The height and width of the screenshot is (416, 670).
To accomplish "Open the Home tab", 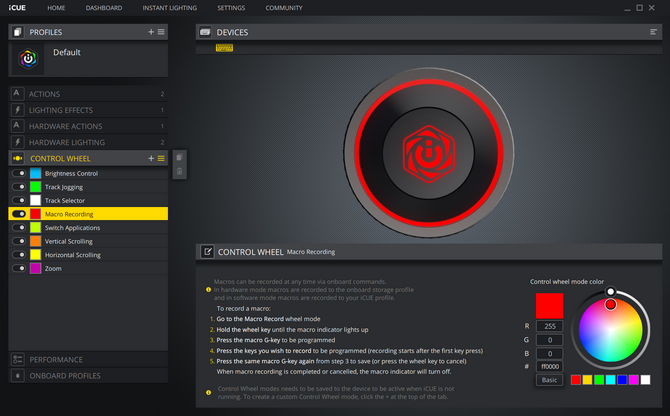I will (56, 8).
